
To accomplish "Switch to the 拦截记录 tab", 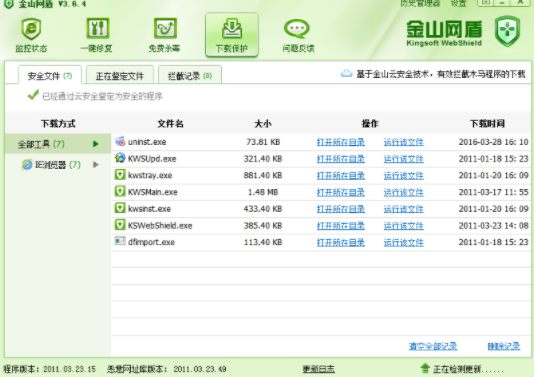I will (190, 75).
